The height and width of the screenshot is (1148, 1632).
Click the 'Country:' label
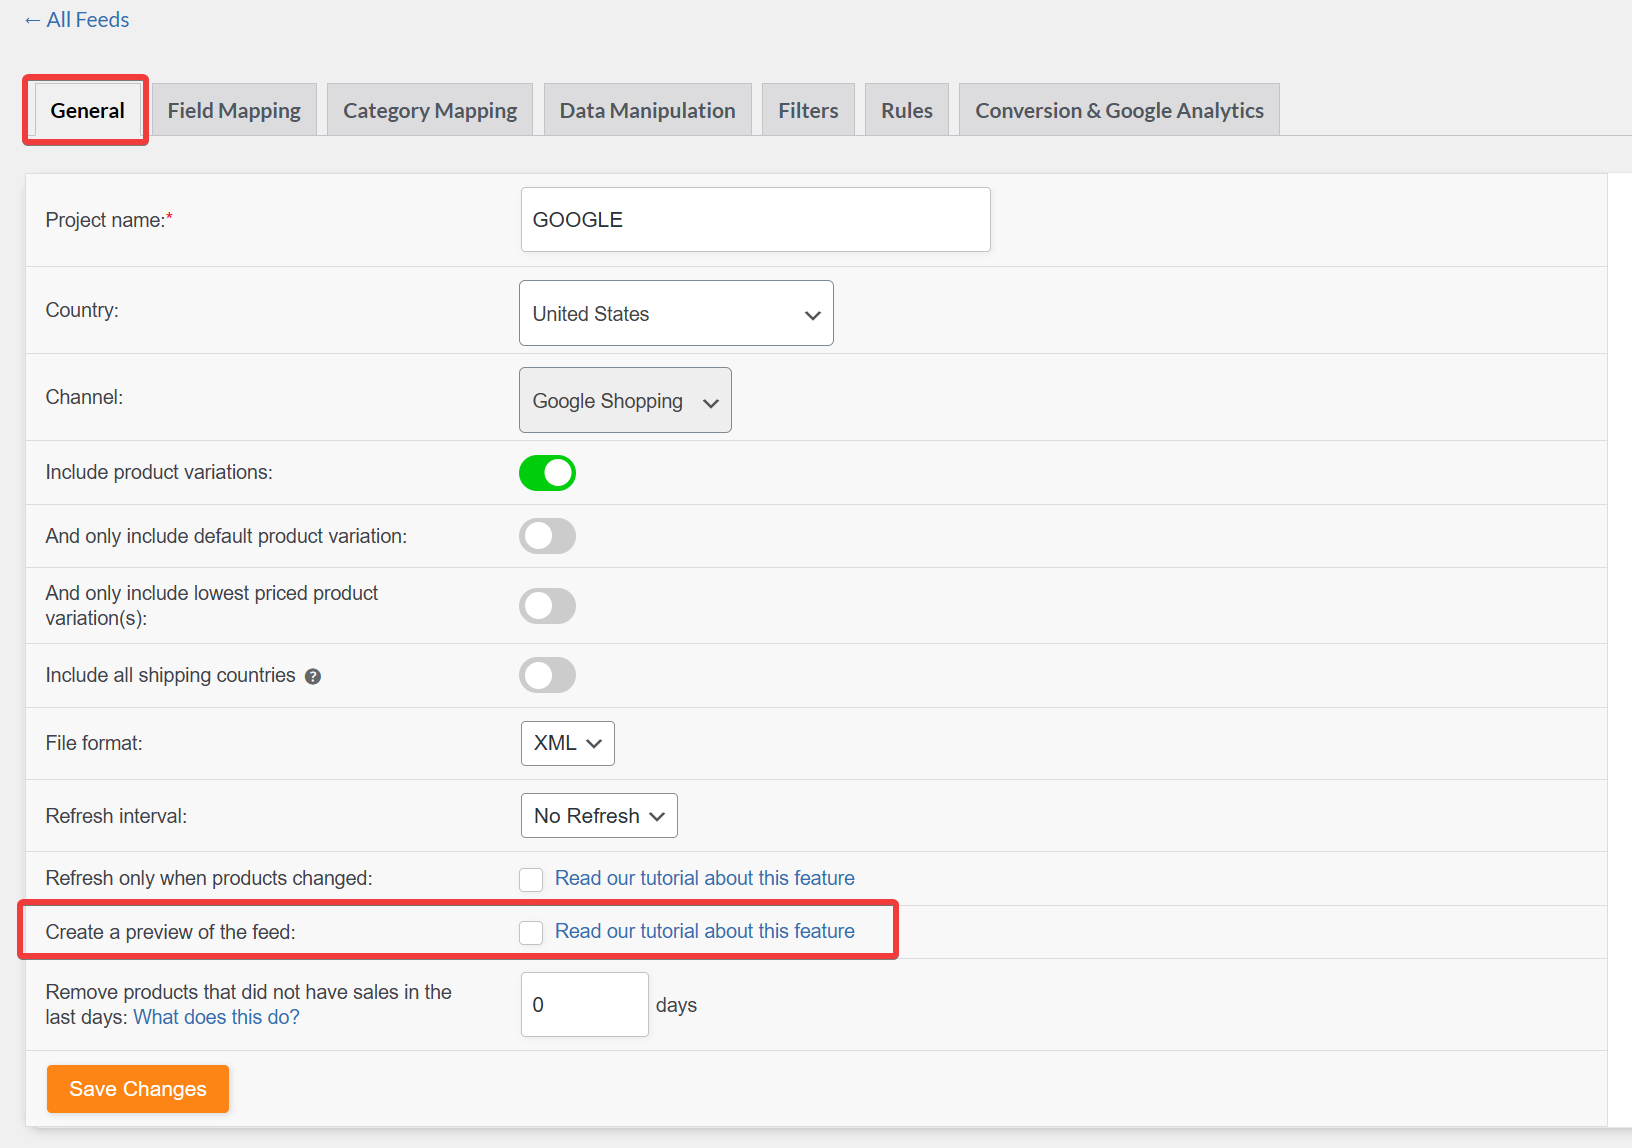pos(82,310)
